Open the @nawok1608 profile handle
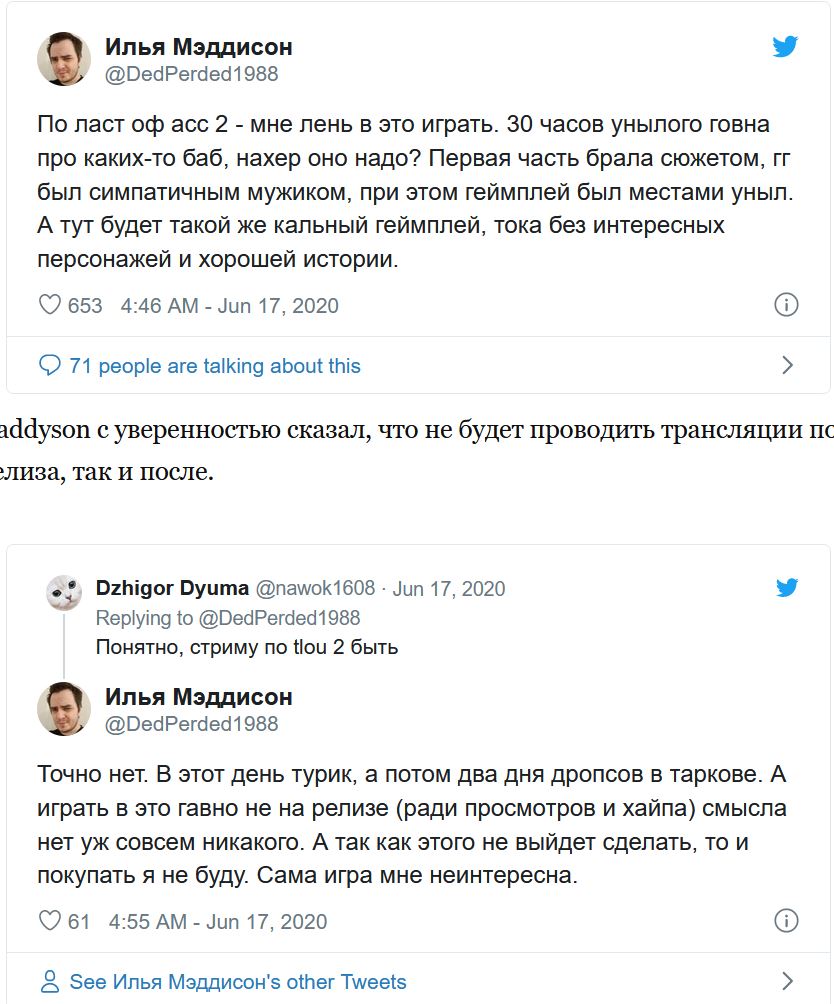This screenshot has height=1004, width=834. 315,588
